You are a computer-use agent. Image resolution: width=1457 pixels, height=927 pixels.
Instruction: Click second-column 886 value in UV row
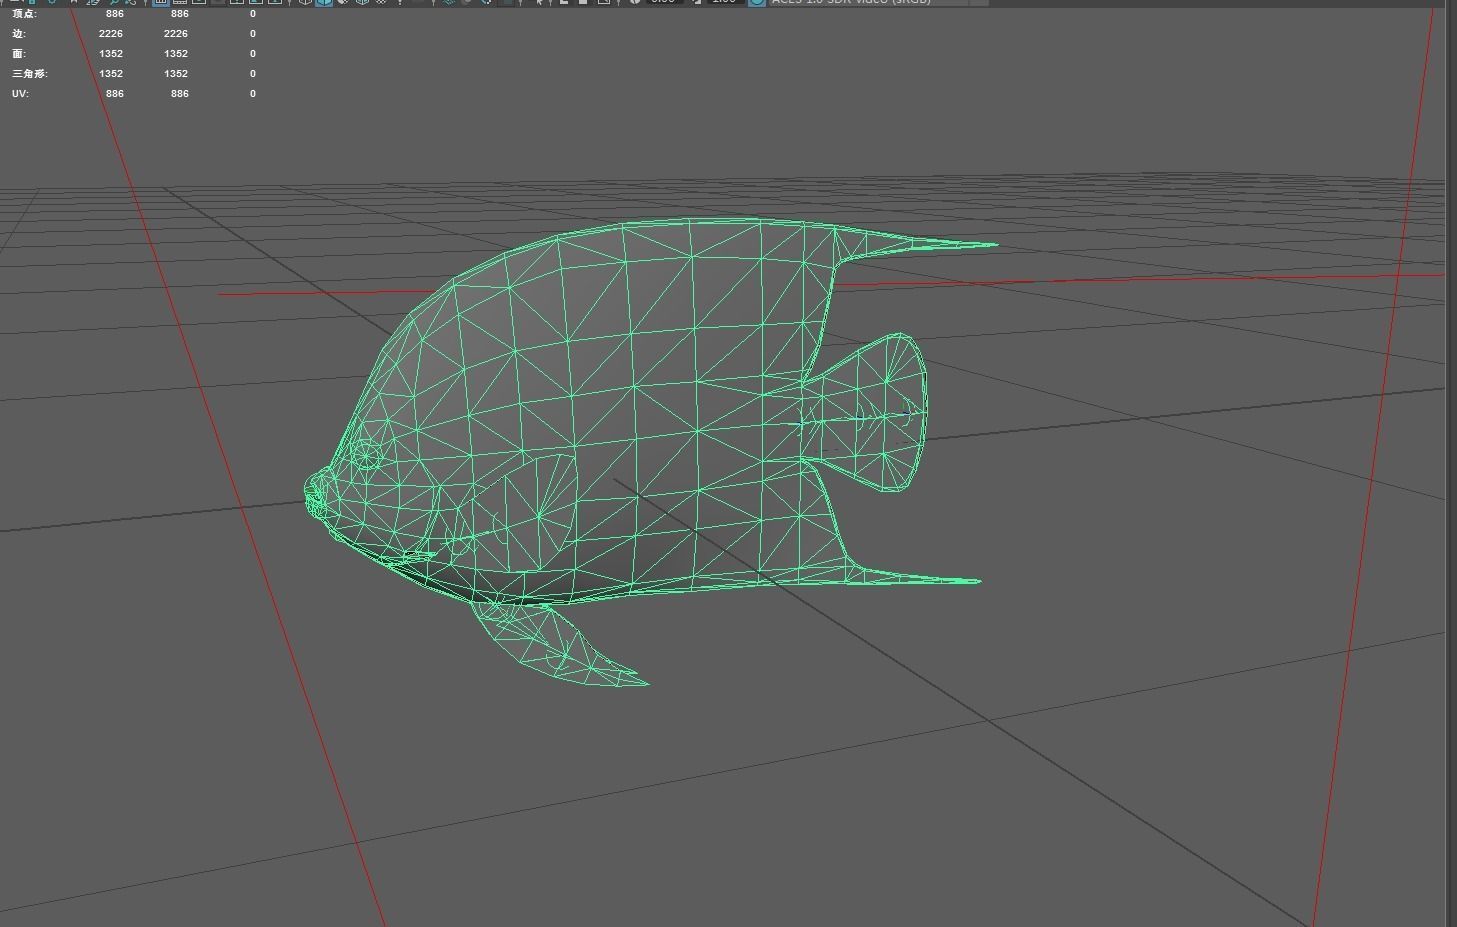pos(180,94)
